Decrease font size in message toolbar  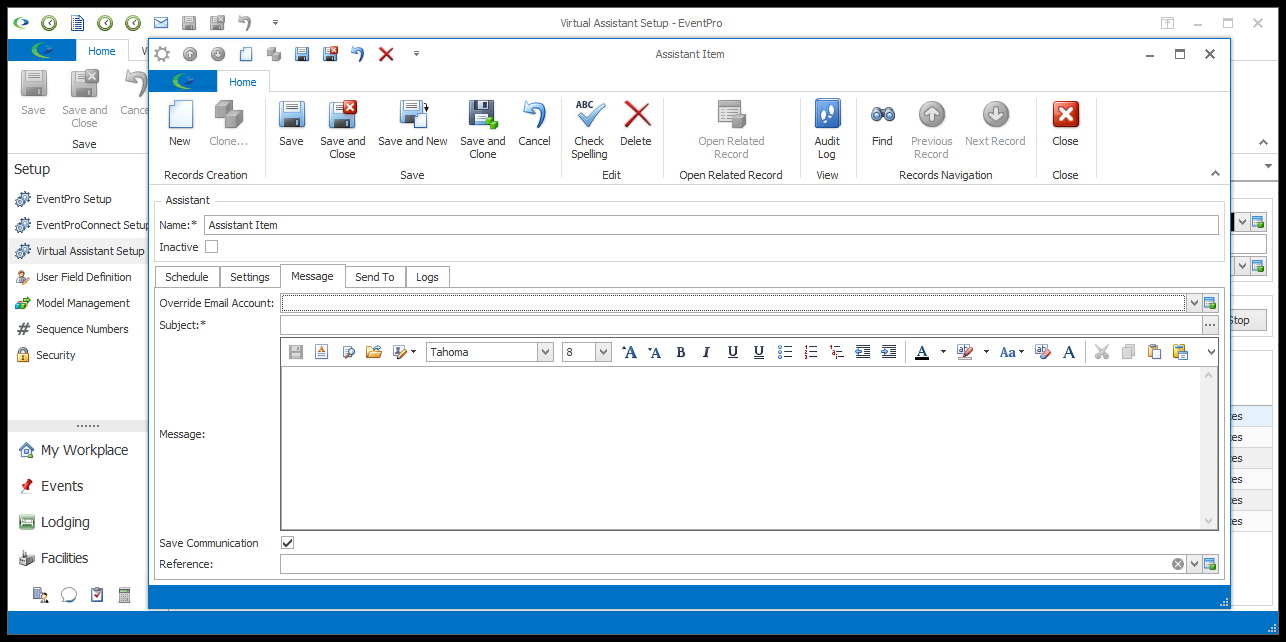tap(655, 352)
